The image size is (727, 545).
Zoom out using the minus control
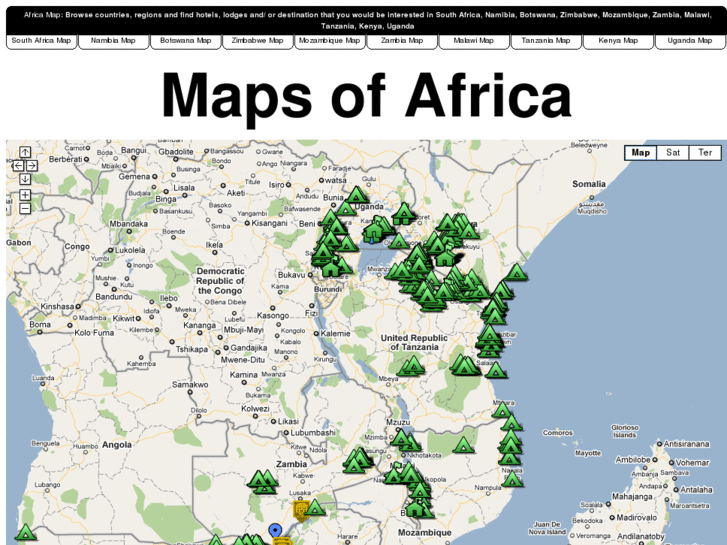pos(25,208)
